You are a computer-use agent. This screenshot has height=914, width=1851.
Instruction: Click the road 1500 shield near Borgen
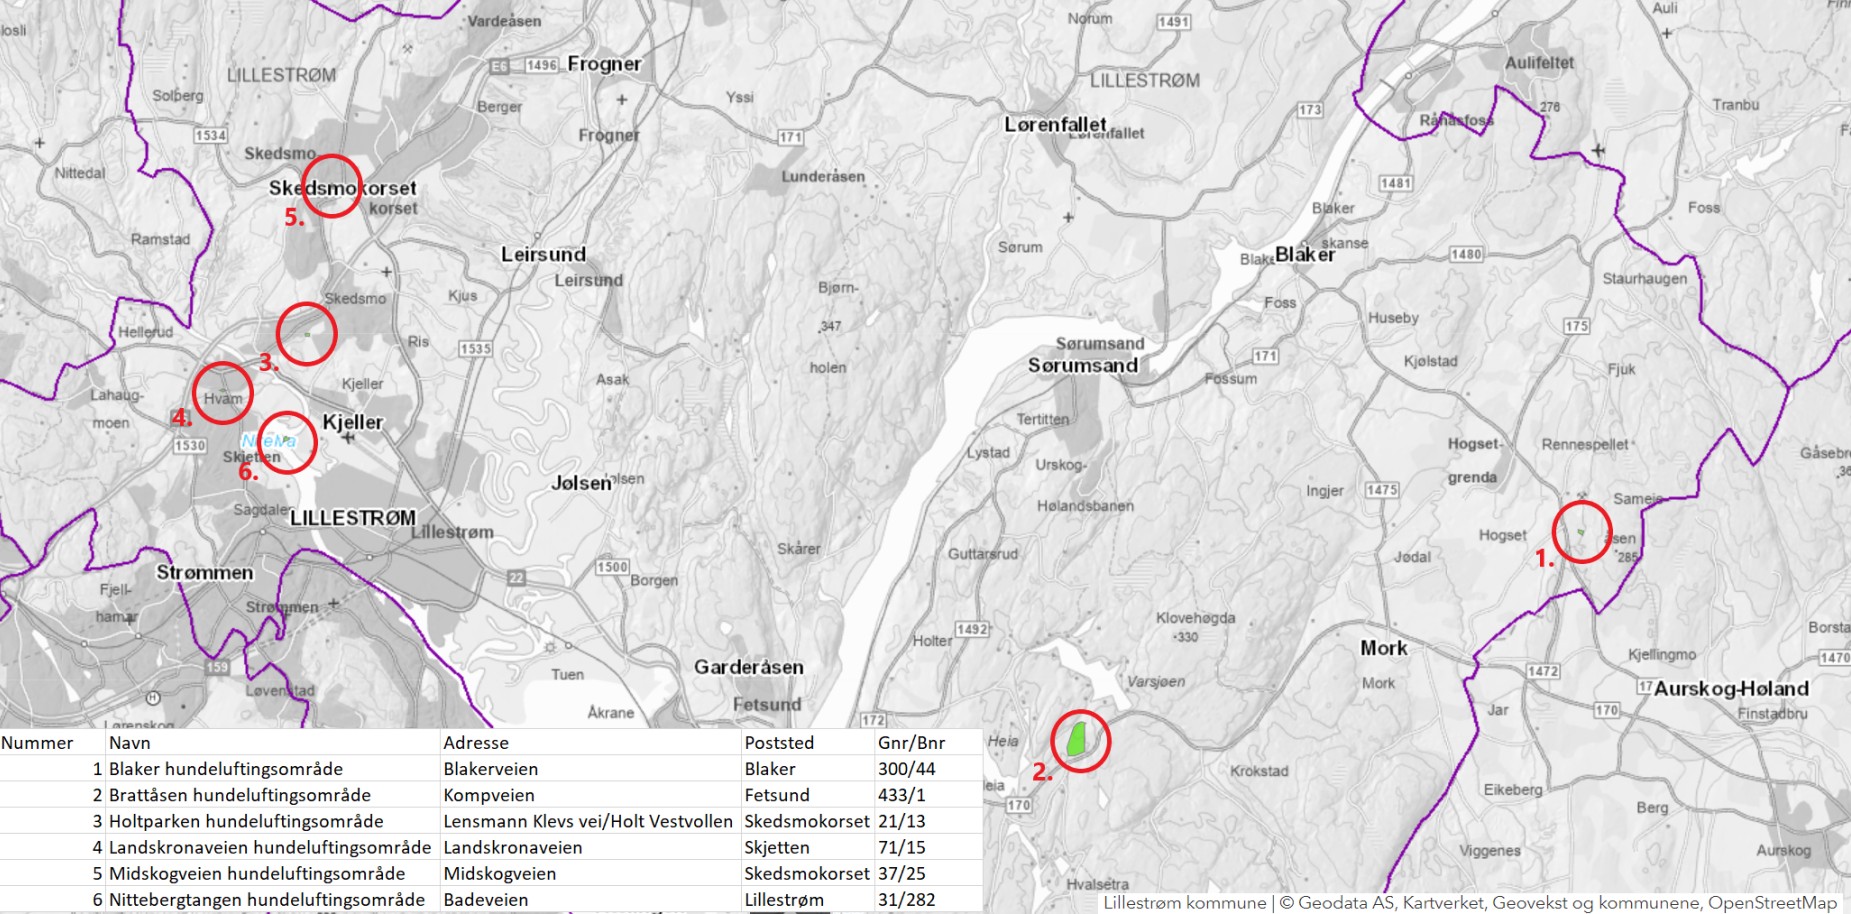point(612,566)
